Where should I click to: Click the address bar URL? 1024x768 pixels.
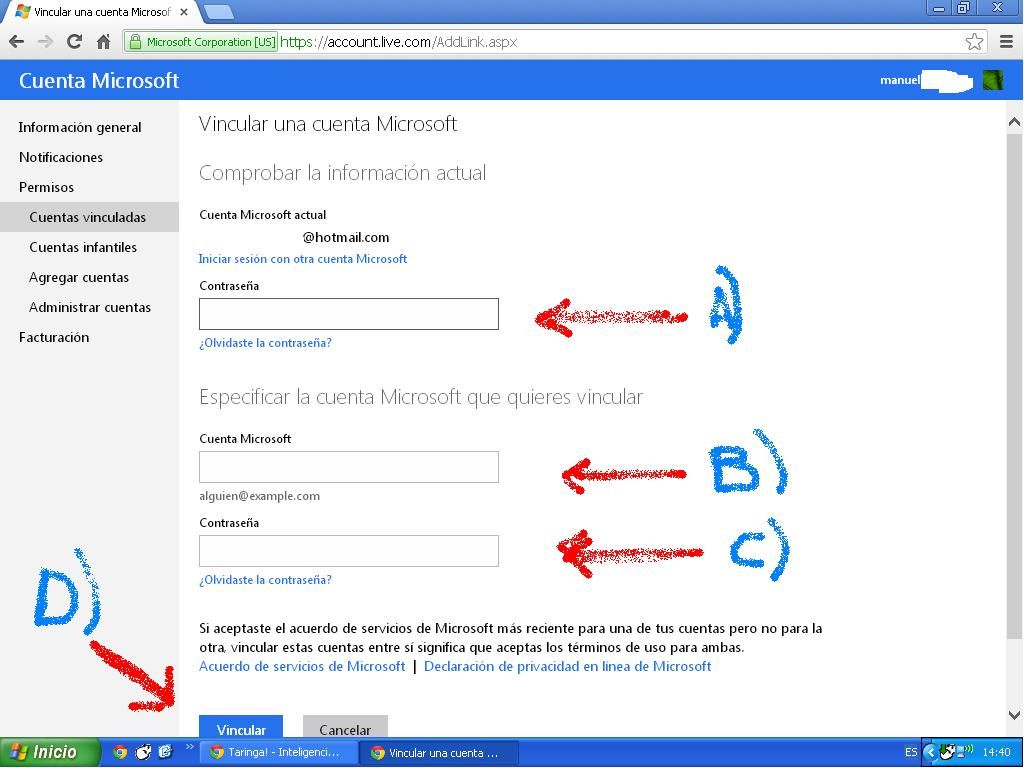click(398, 42)
